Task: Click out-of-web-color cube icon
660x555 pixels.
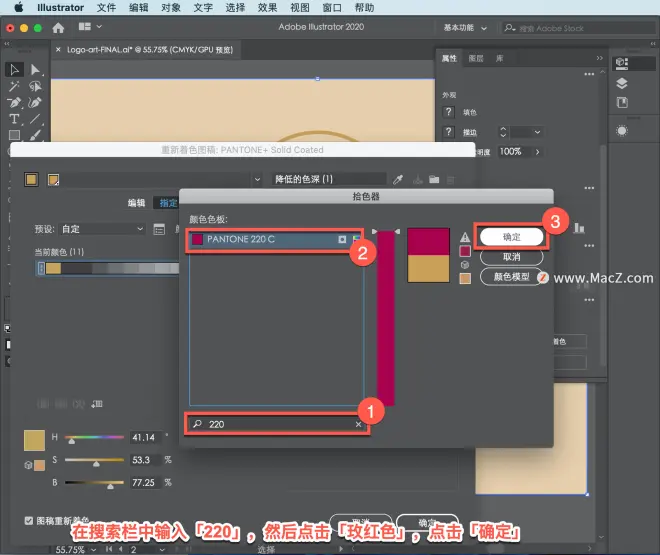Action: [465, 265]
